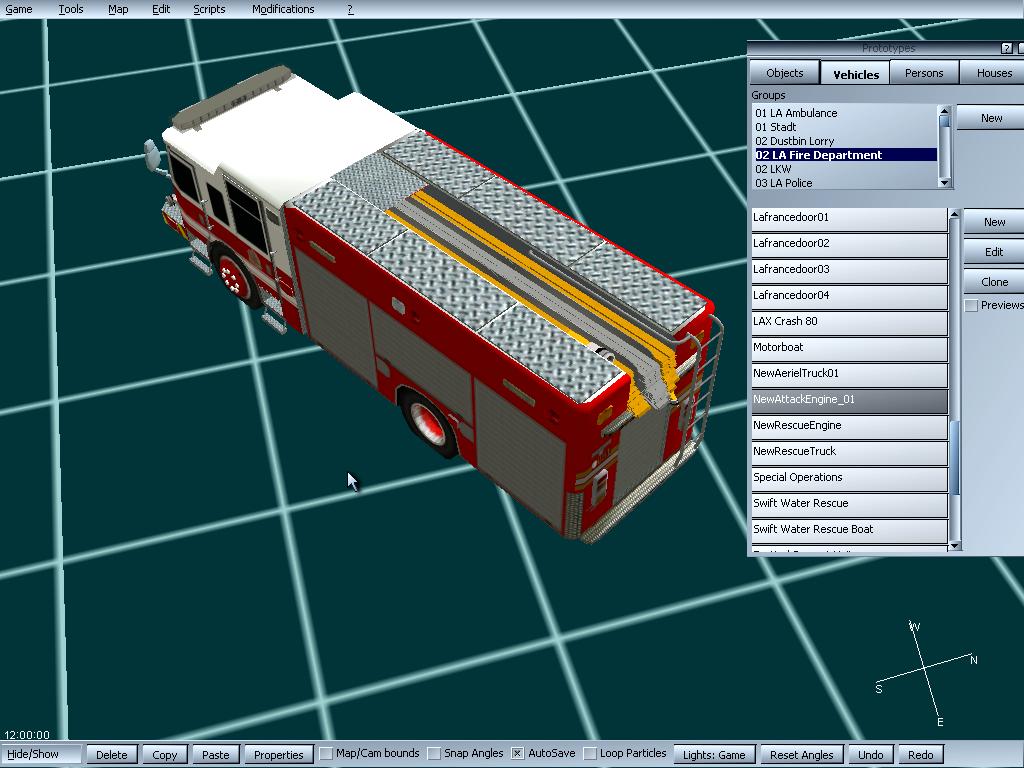The width and height of the screenshot is (1024, 768).
Task: Click the Delete button
Action: click(x=112, y=754)
